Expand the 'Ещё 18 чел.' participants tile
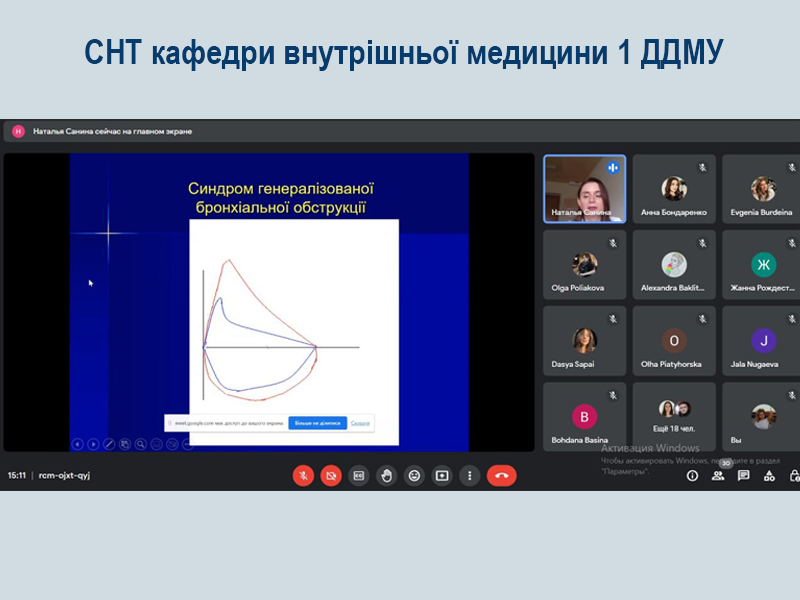 [x=675, y=416]
